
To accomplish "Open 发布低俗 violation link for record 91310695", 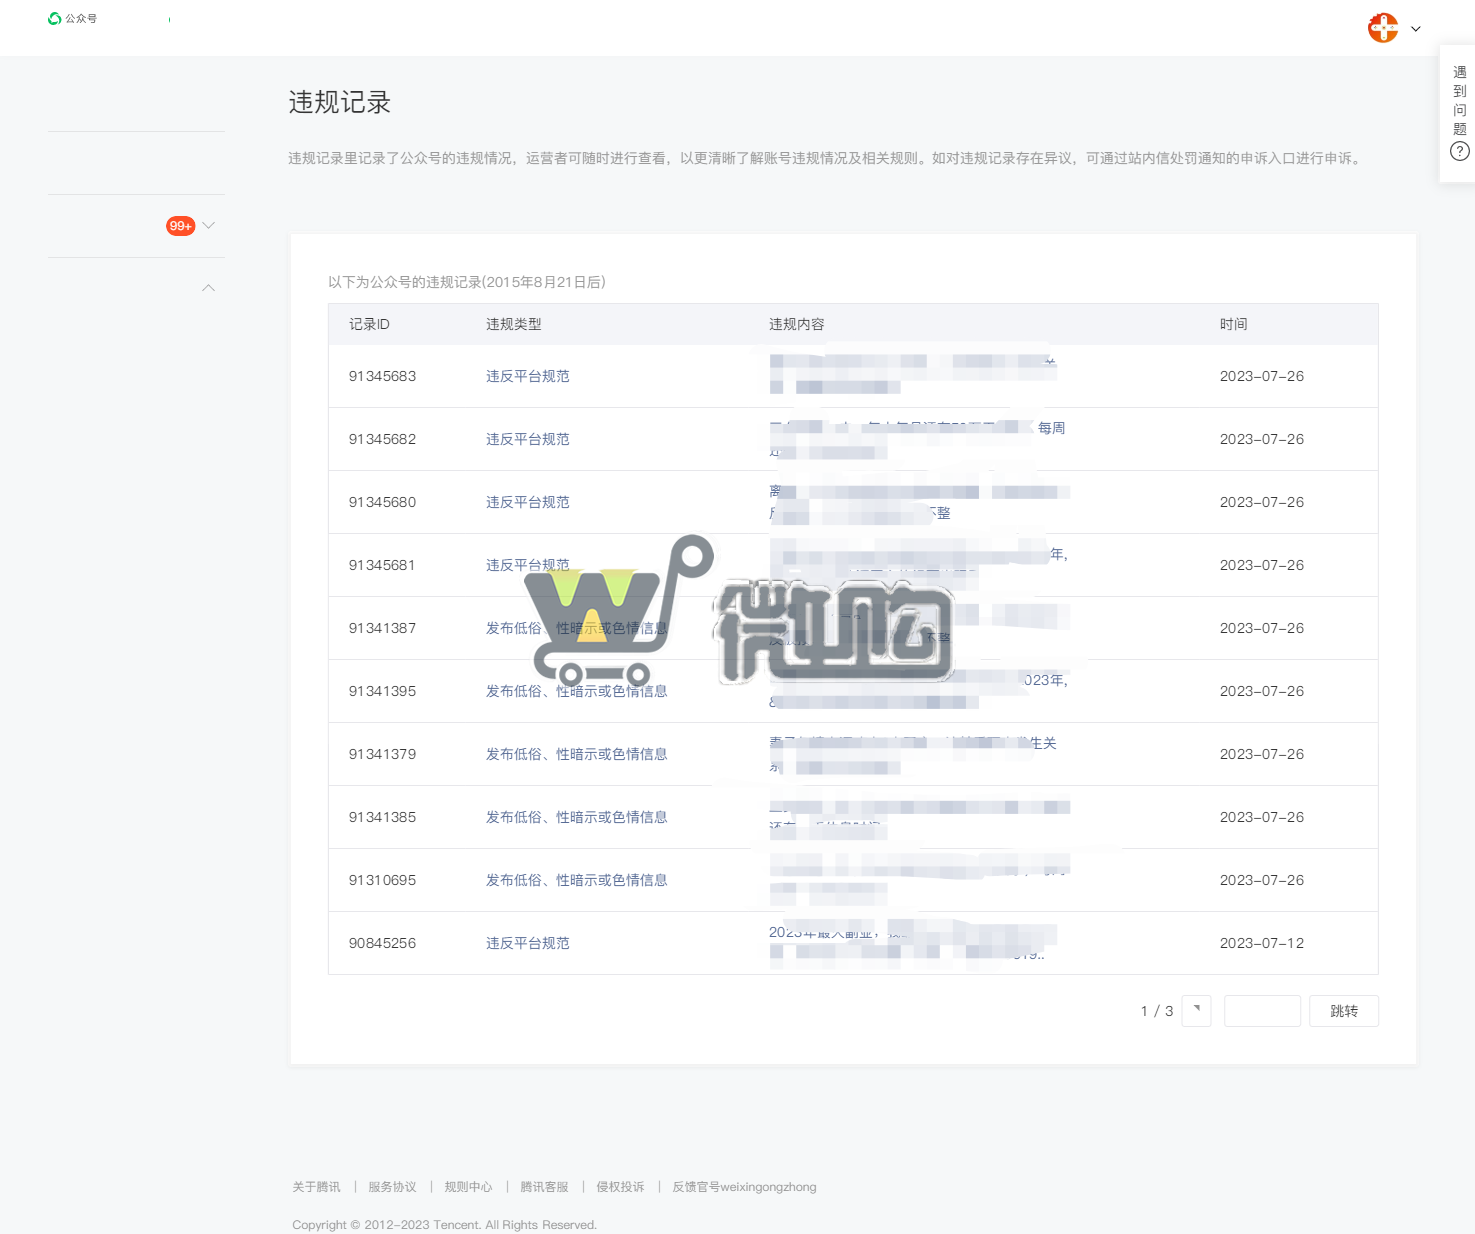I will click(576, 880).
